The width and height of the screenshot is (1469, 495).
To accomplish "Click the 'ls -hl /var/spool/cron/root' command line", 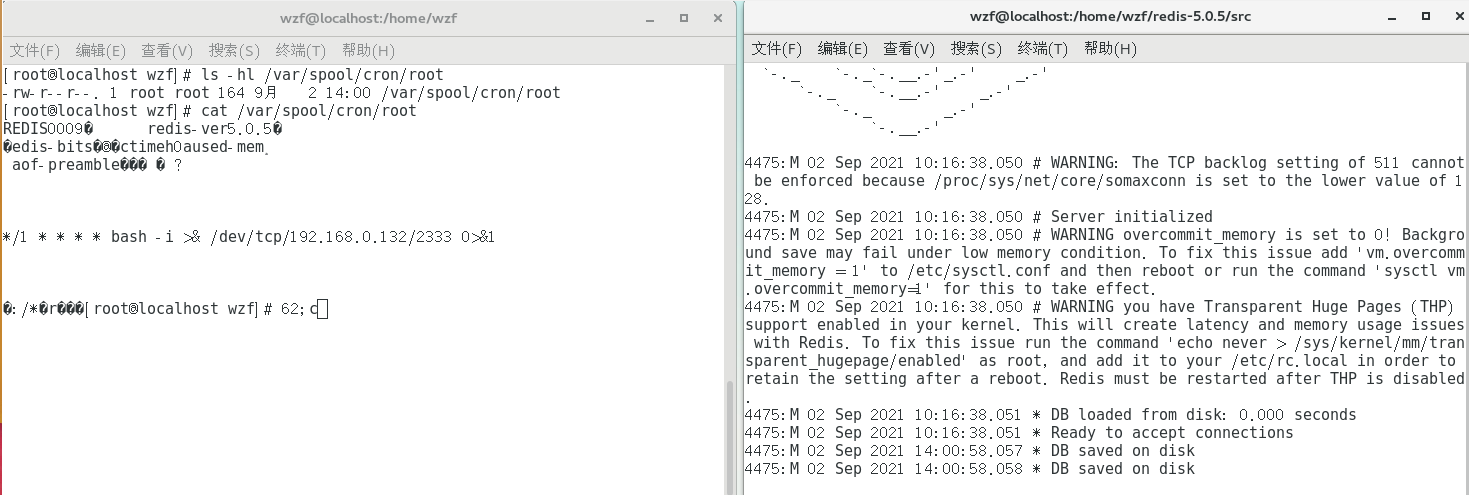I will coord(223,75).
